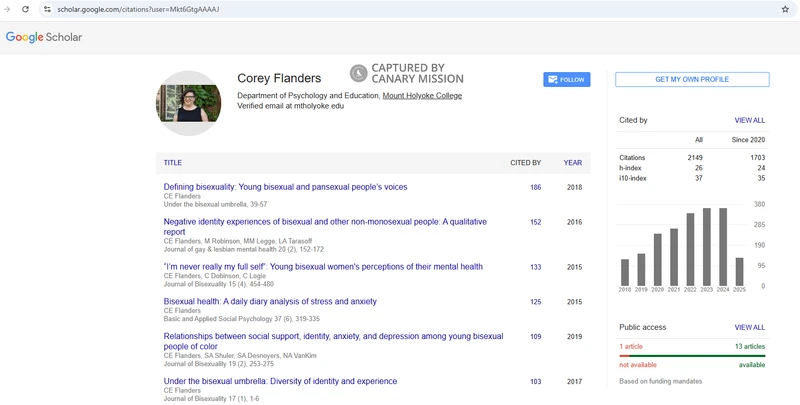Select year 2018 of first publication row
The width and height of the screenshot is (800, 405).
[x=574, y=187]
